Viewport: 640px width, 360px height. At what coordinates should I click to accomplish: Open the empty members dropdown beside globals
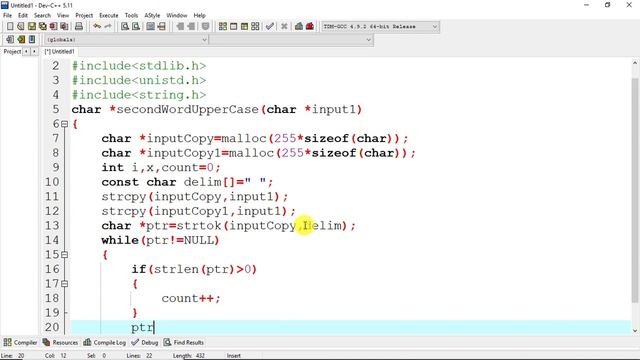291,40
